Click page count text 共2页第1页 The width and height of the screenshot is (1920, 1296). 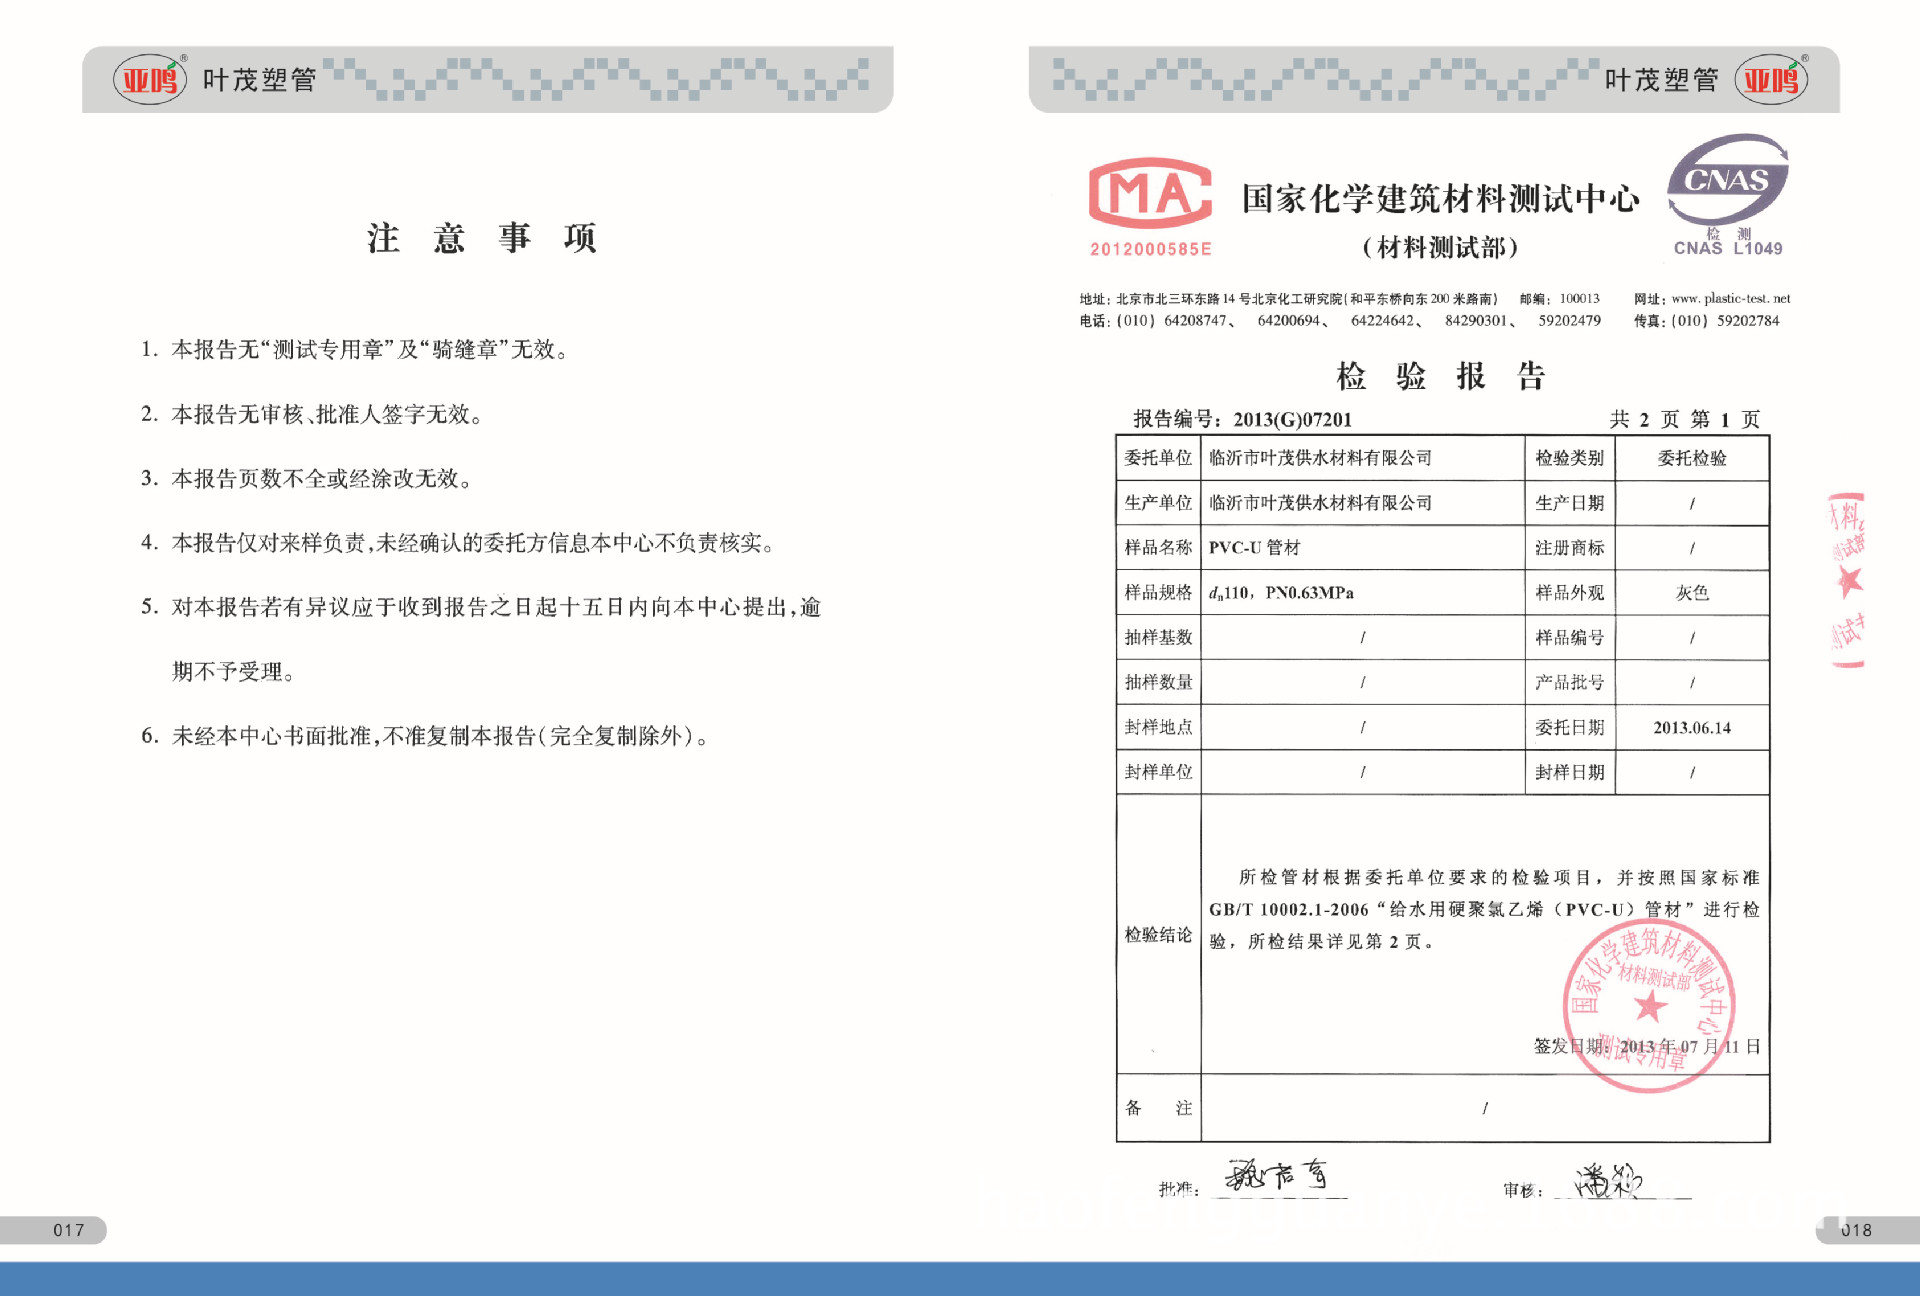tap(1684, 419)
